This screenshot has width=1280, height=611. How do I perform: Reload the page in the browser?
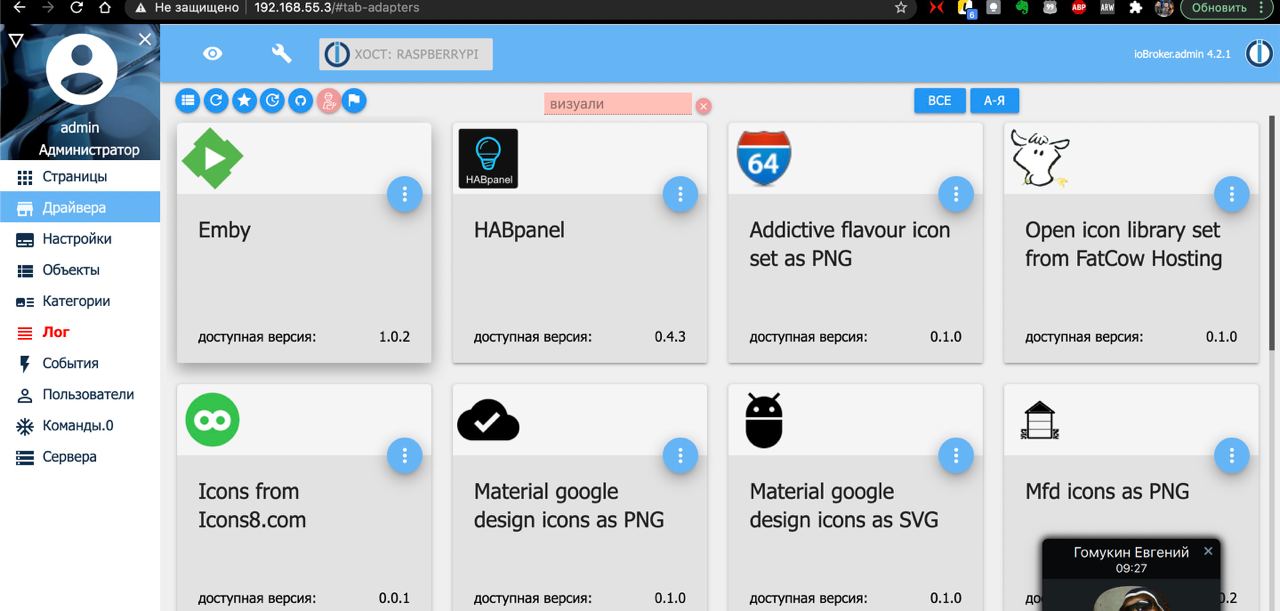(76, 7)
